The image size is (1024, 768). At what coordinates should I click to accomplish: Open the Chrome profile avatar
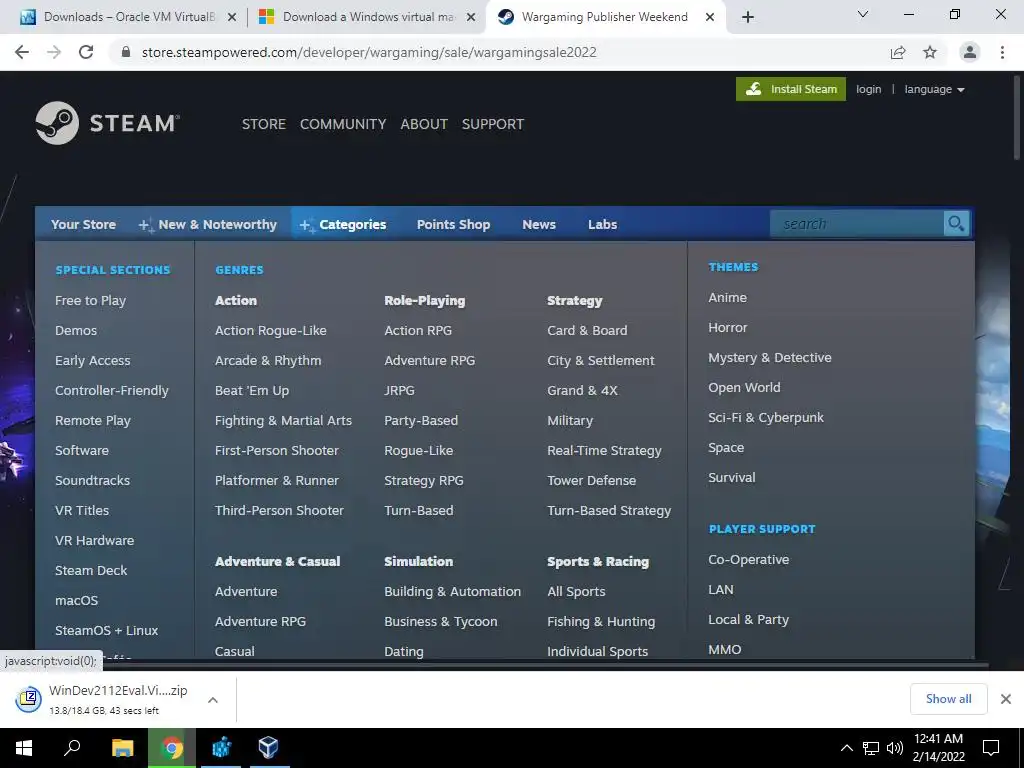[970, 52]
